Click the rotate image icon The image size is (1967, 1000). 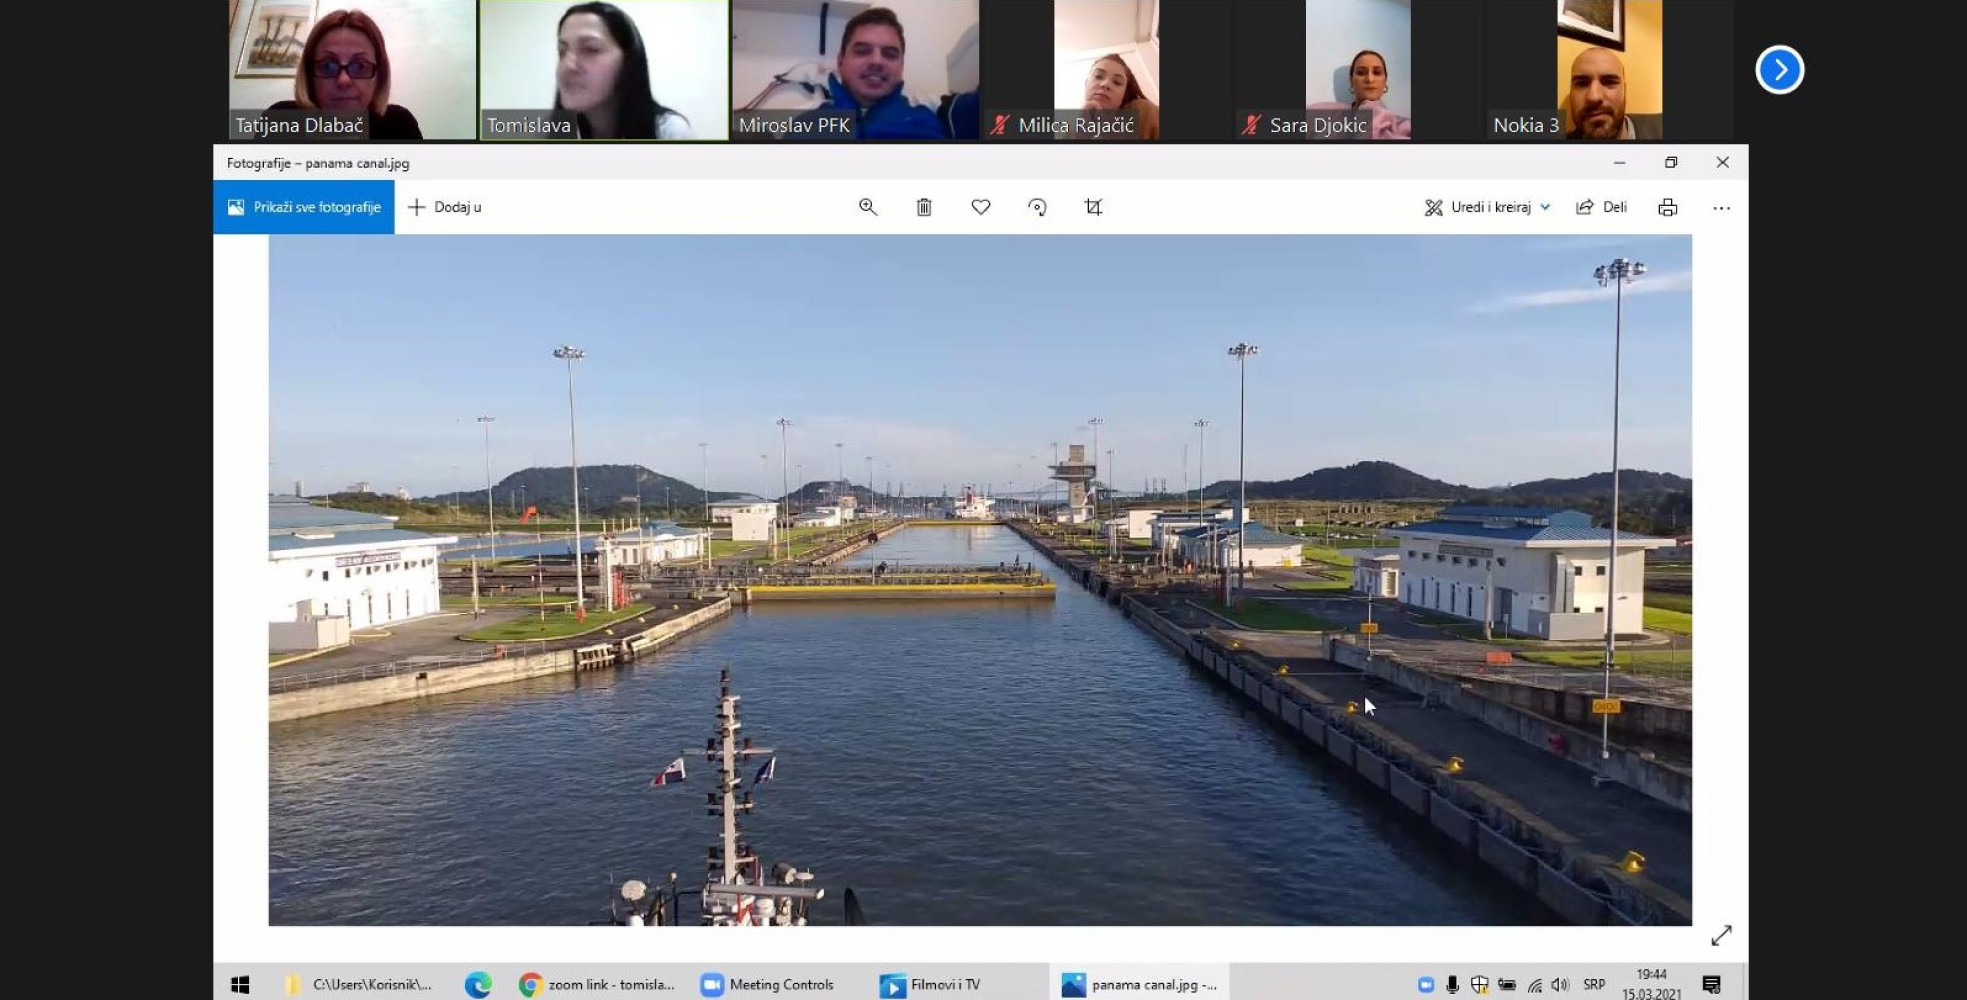coord(1037,207)
